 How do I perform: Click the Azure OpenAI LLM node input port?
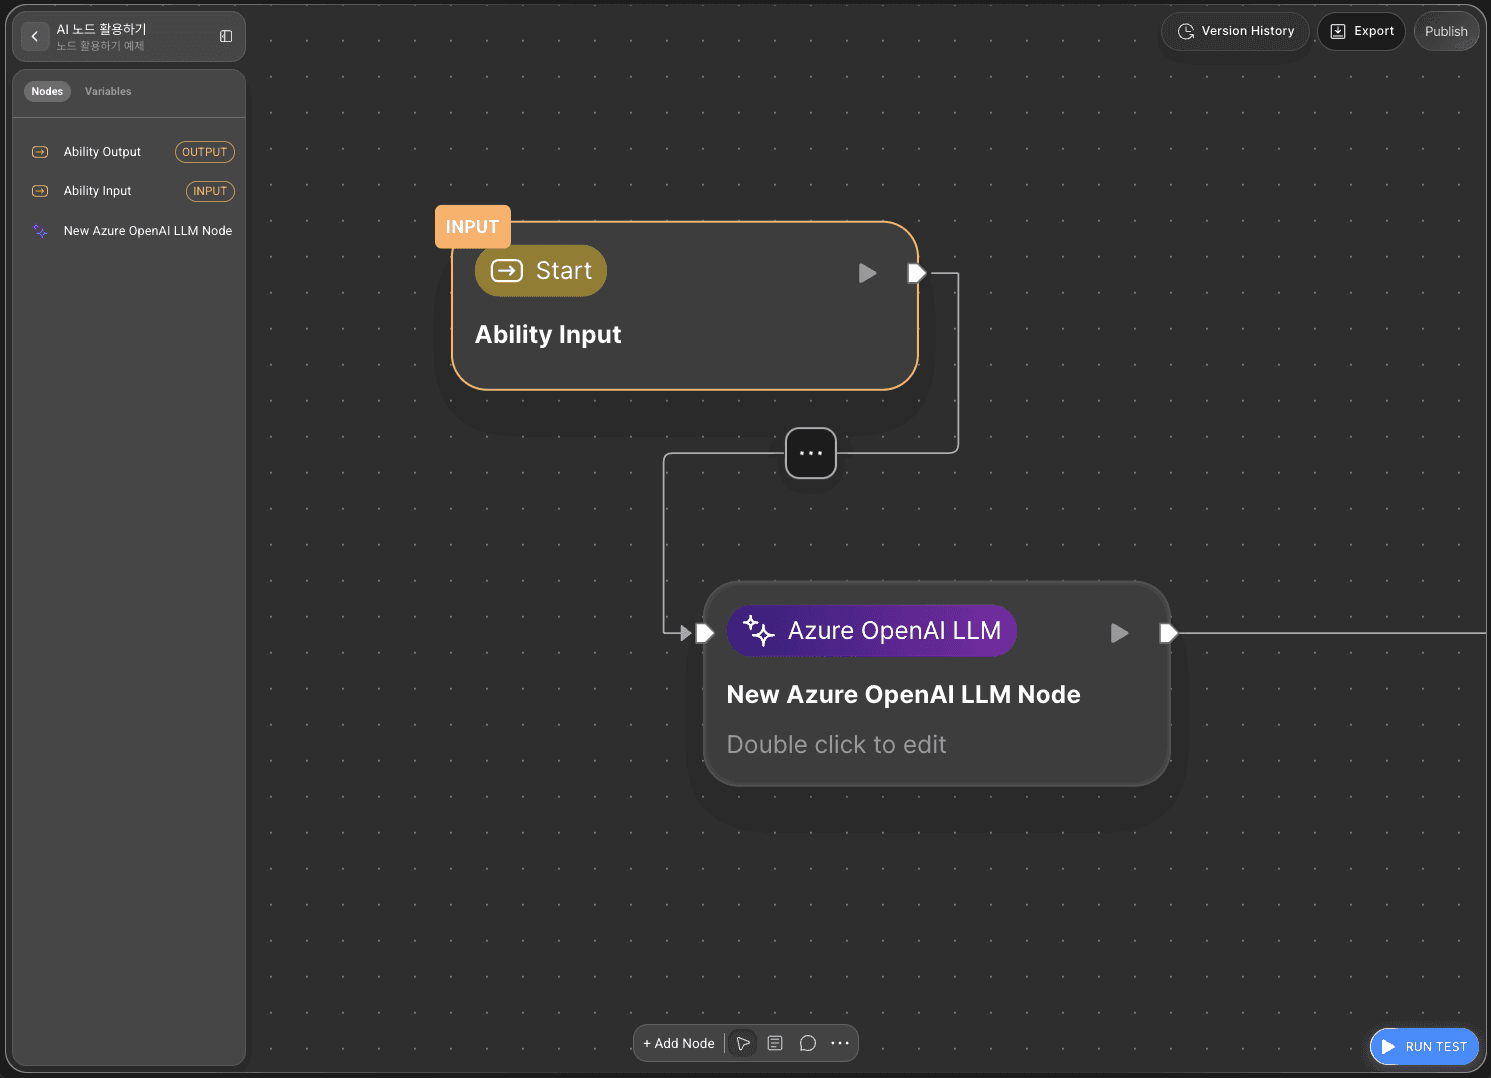pos(705,633)
